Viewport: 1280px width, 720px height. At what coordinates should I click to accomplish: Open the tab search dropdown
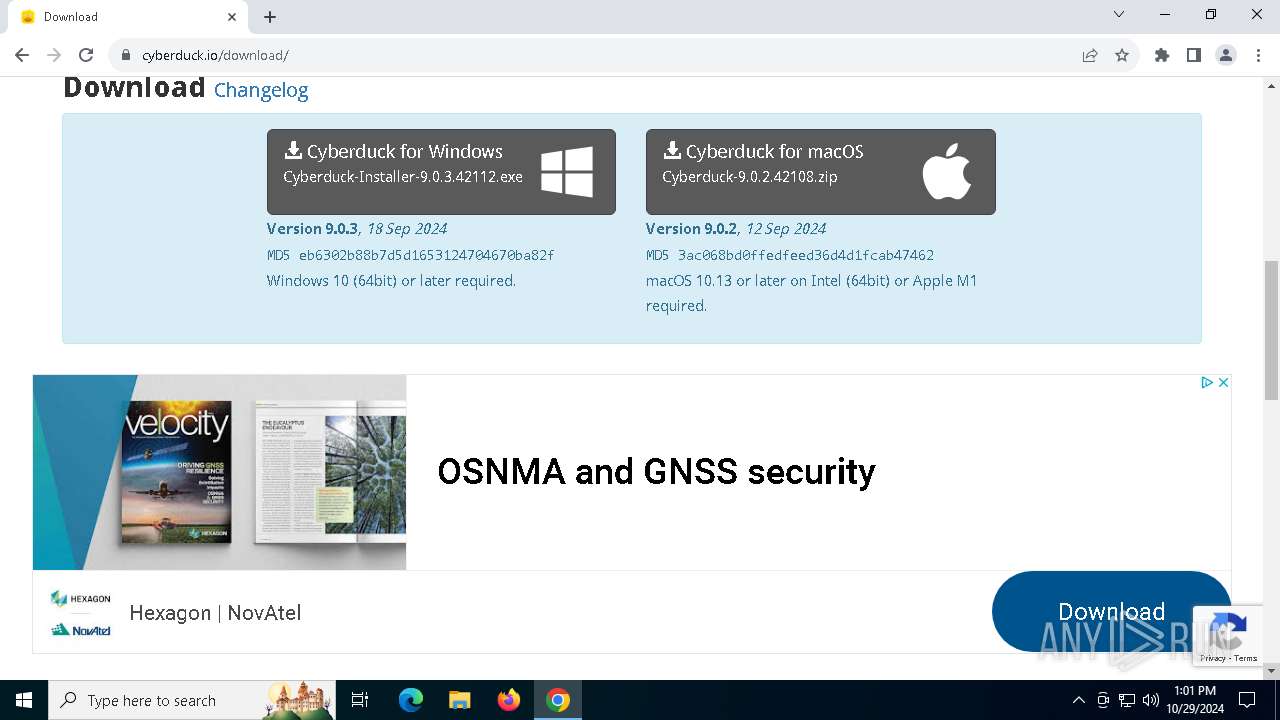(1119, 15)
